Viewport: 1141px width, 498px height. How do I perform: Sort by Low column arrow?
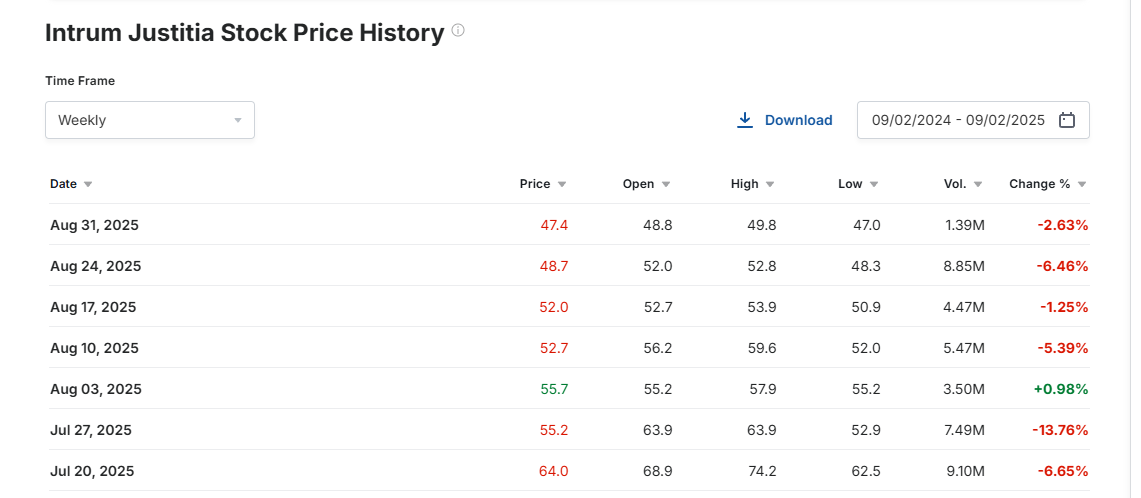(874, 185)
